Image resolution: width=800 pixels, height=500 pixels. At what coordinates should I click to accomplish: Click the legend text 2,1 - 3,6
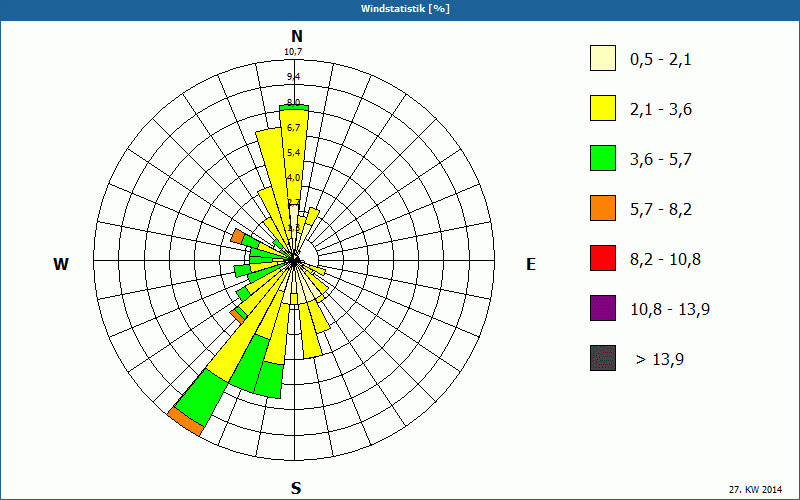click(x=661, y=110)
